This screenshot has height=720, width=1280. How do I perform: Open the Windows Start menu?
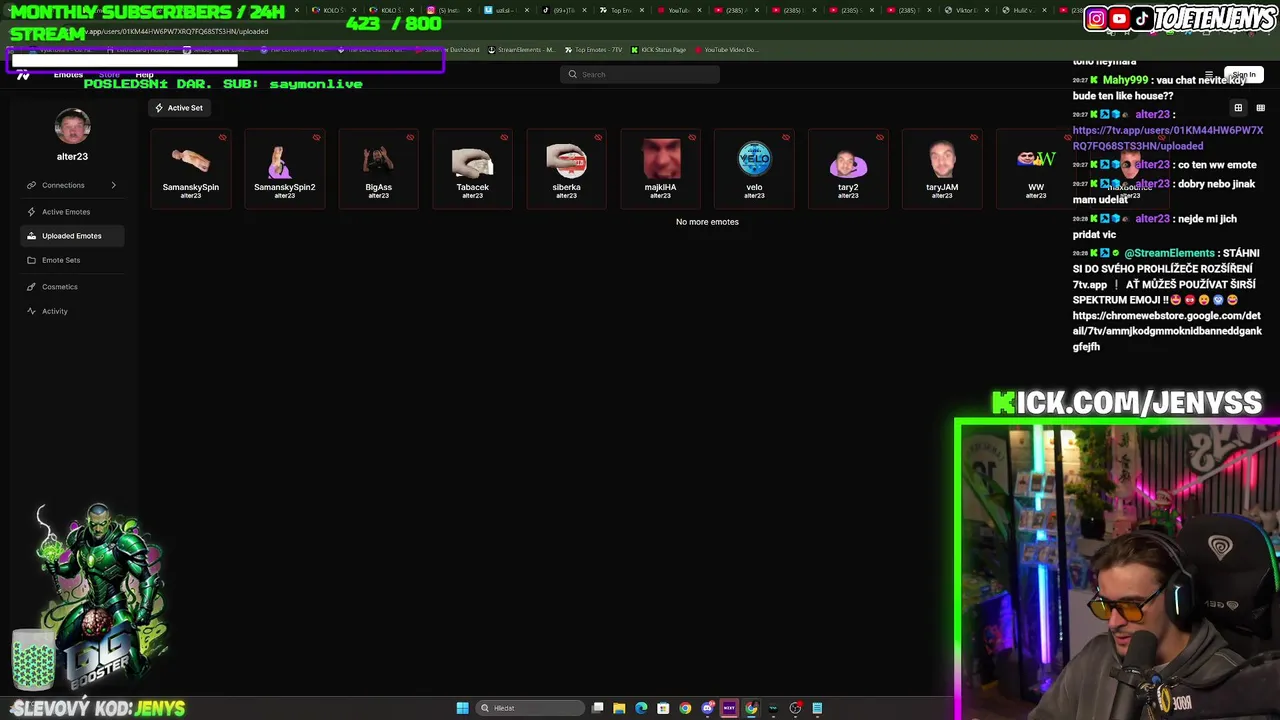(x=462, y=708)
